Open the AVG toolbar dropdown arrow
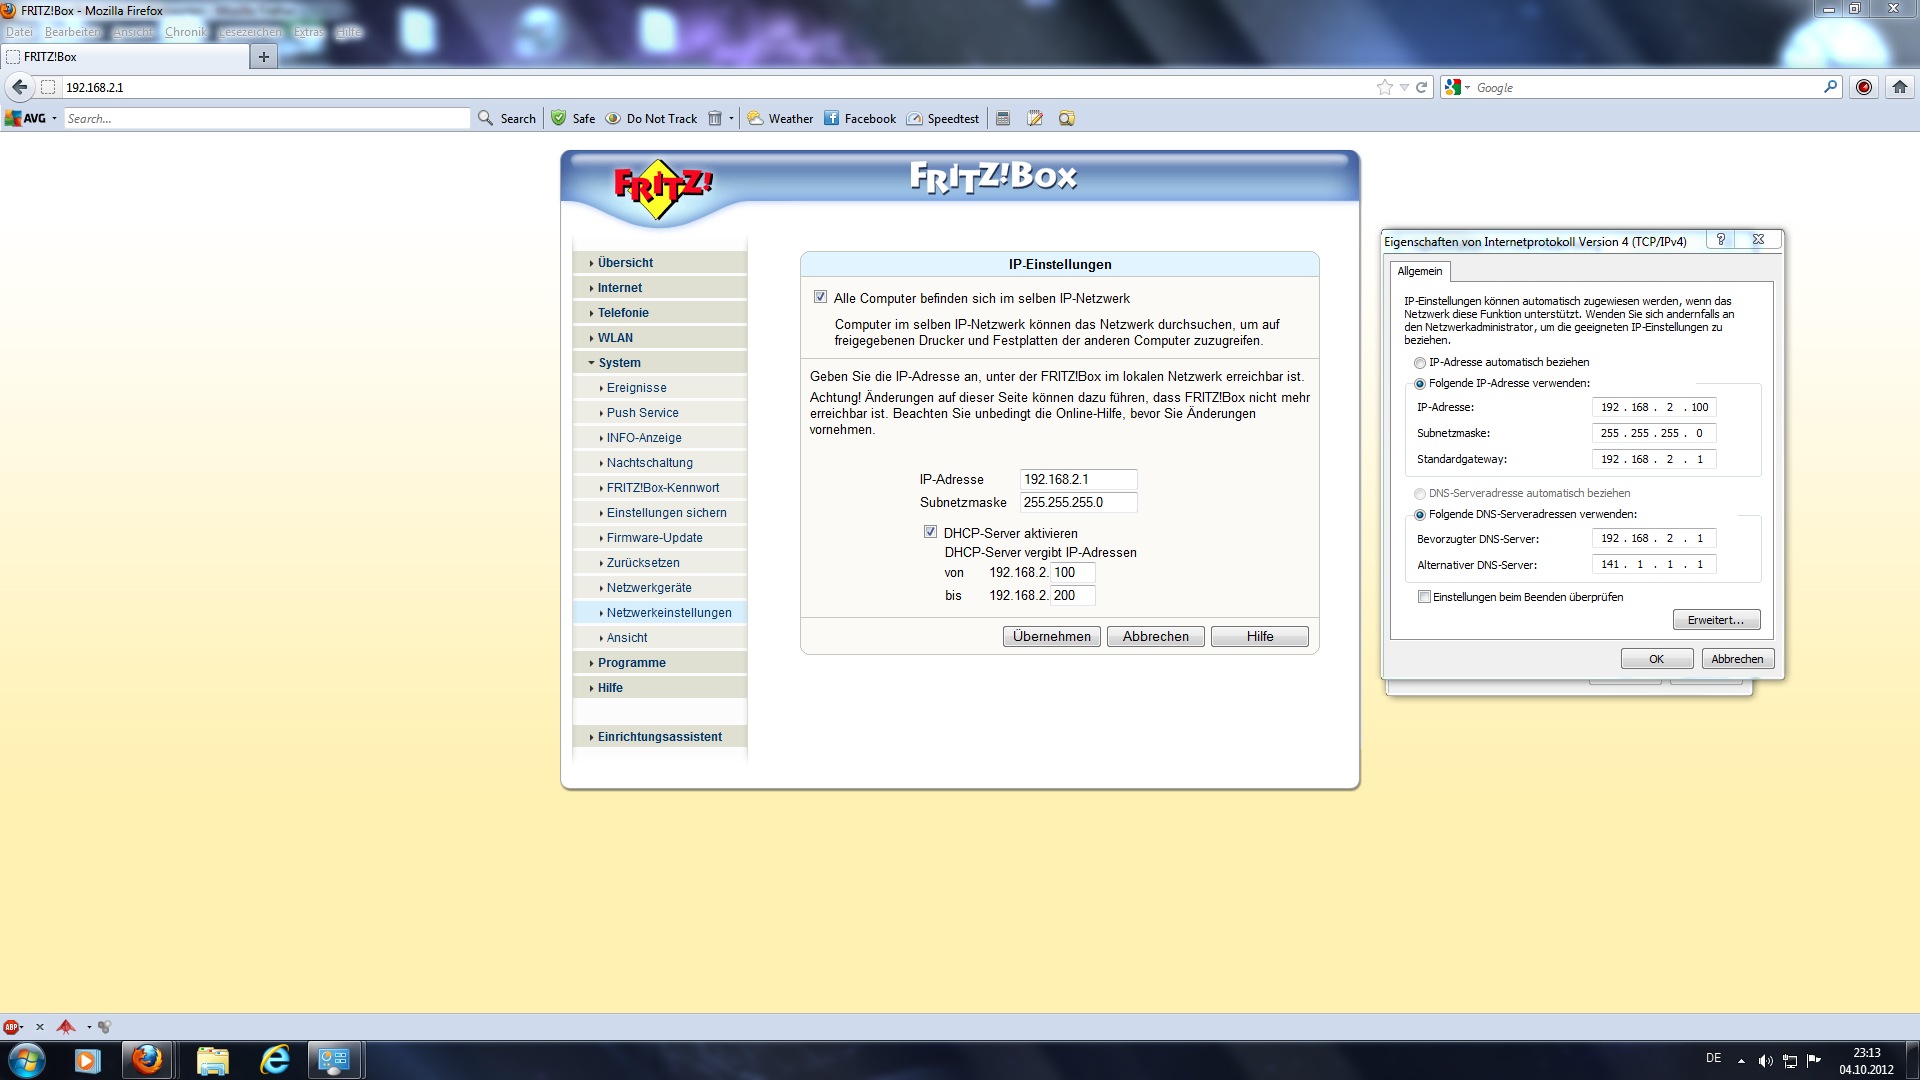This screenshot has width=1920, height=1080. (x=54, y=118)
